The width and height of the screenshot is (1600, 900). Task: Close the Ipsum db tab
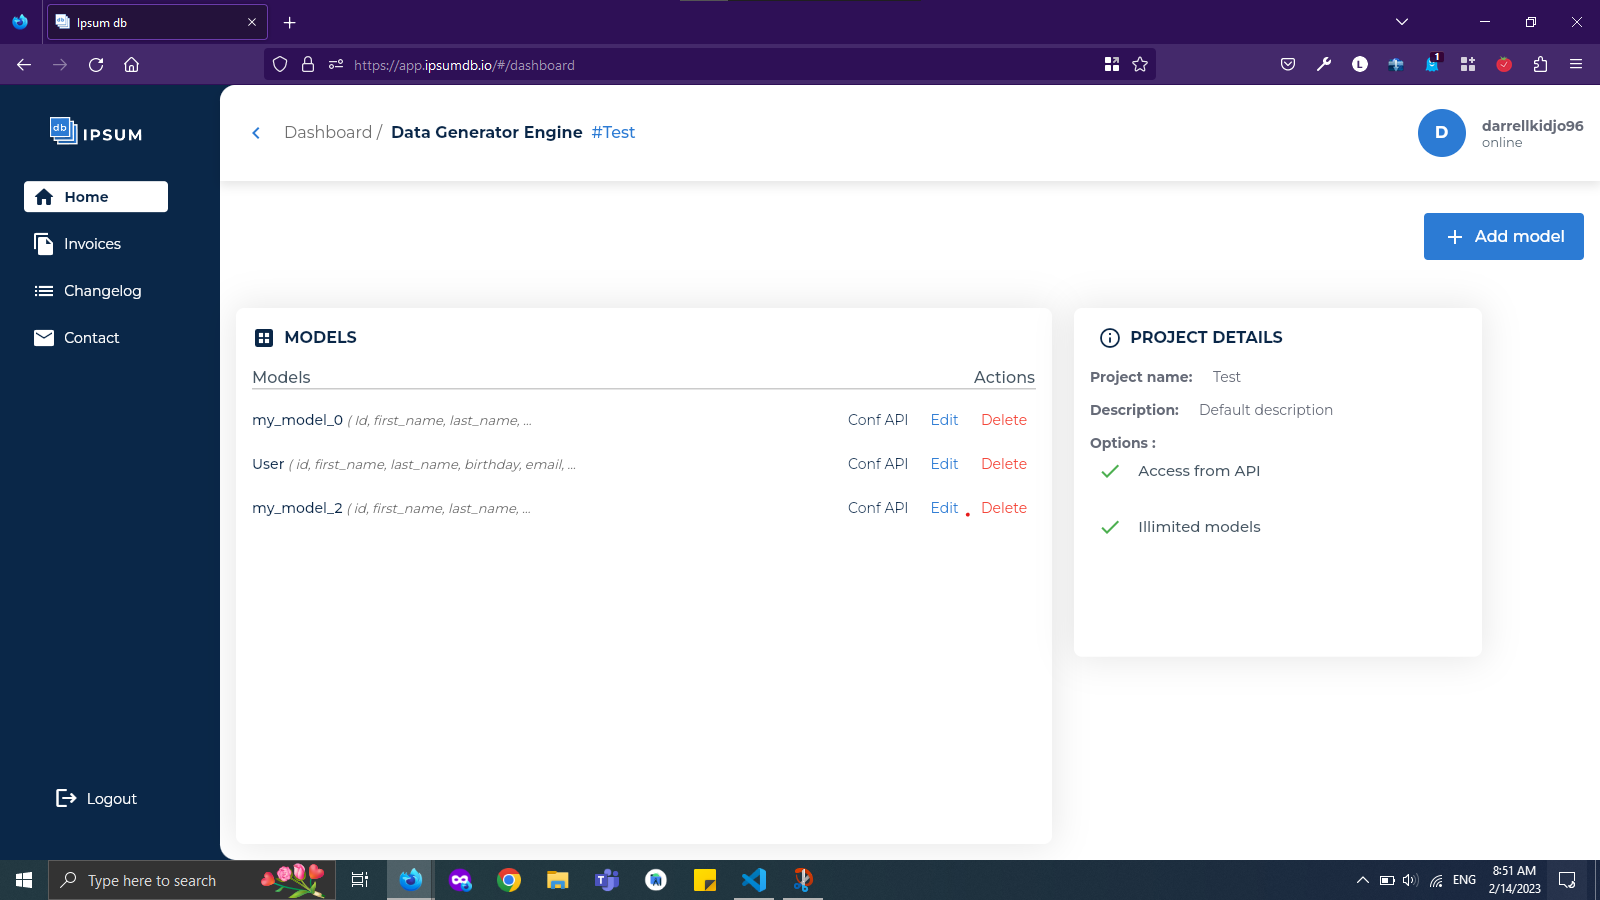[252, 22]
